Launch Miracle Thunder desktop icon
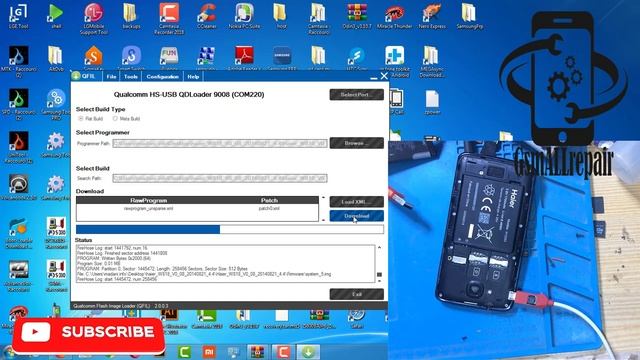Screen dimensions: 640x360 pos(394,16)
